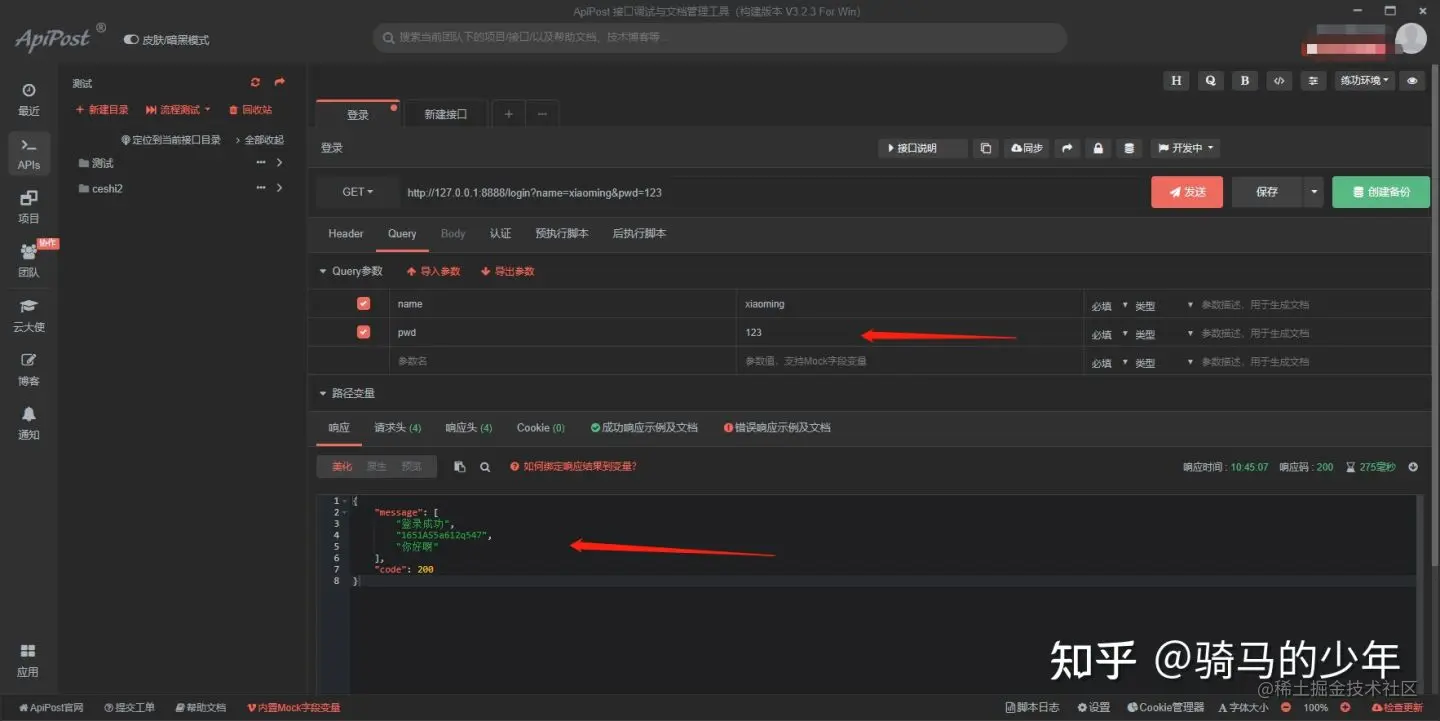Screen dimensions: 1440x721
Task: Expand the 接口说明 description
Action: [x=922, y=148]
